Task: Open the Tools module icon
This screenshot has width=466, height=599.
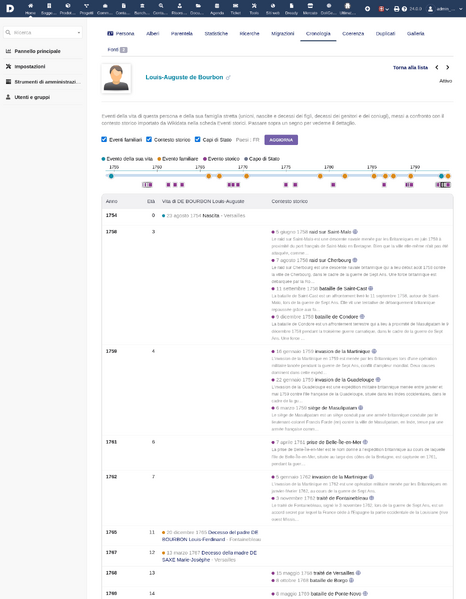Action: pos(254,6)
